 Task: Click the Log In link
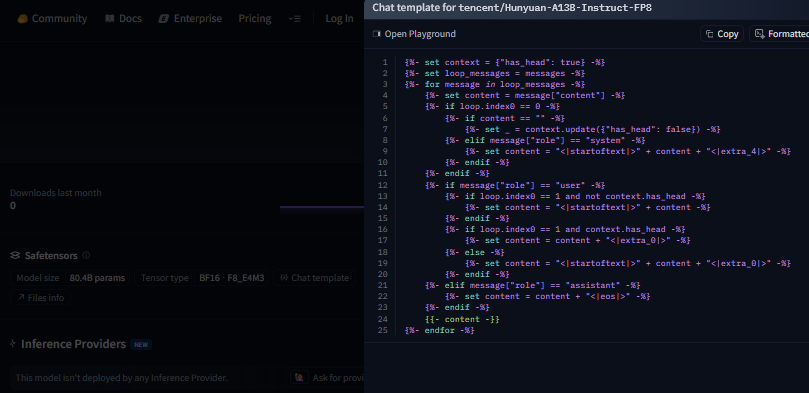(339, 19)
